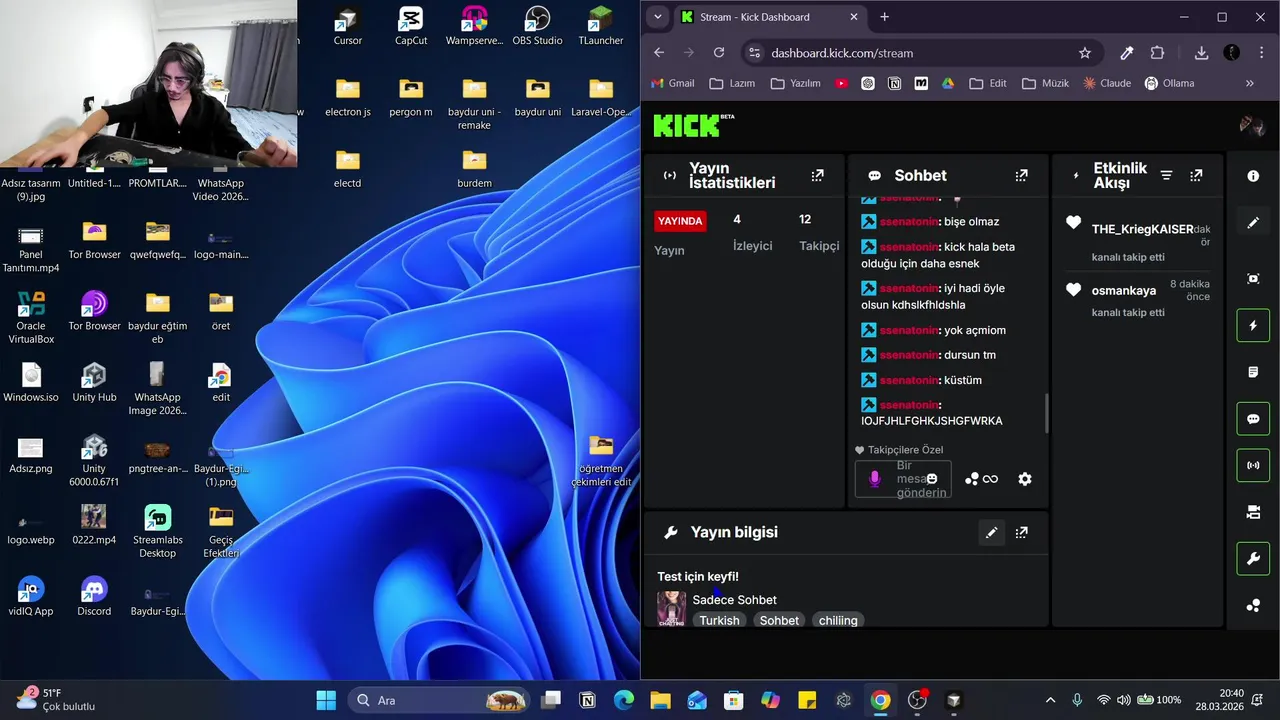Click the three-dots icon at sidebar bottom

(1253, 605)
